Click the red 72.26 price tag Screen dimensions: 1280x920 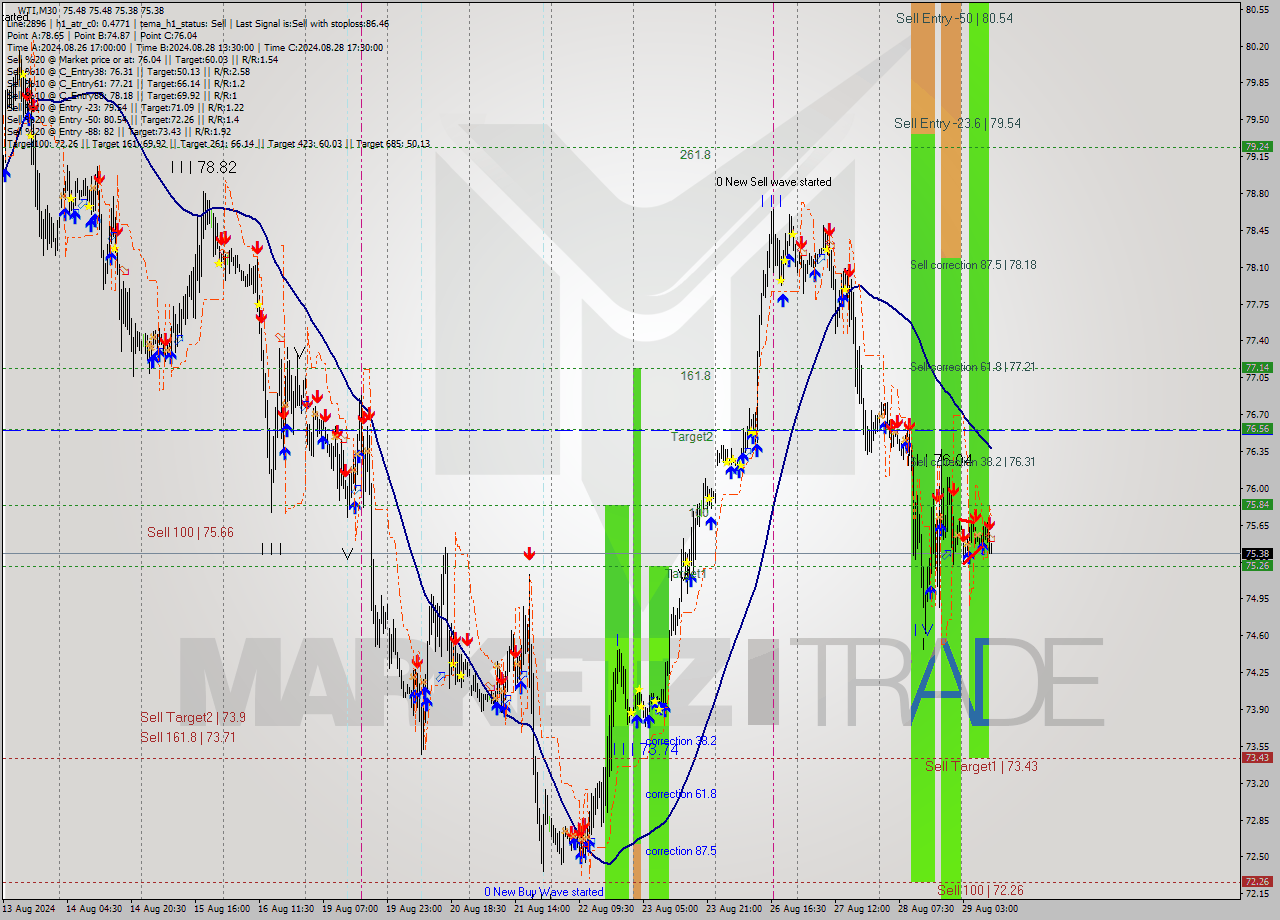(x=1257, y=881)
